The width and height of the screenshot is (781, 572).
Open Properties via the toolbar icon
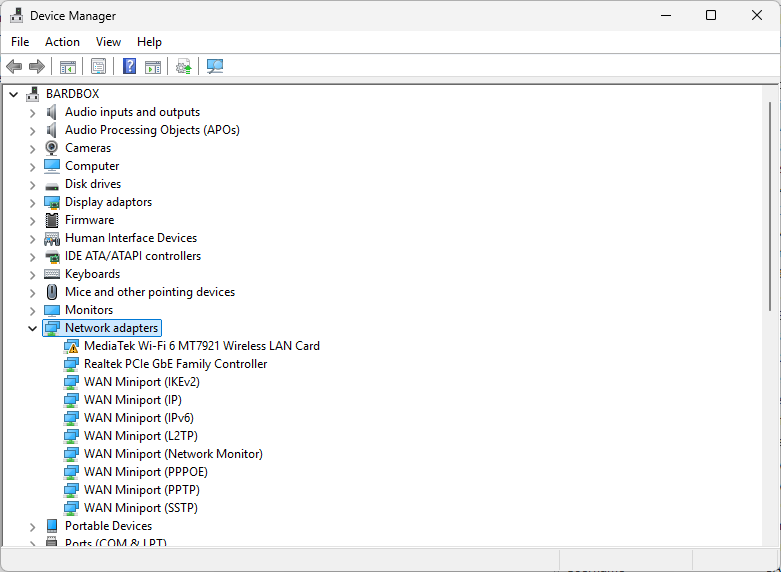(x=99, y=66)
